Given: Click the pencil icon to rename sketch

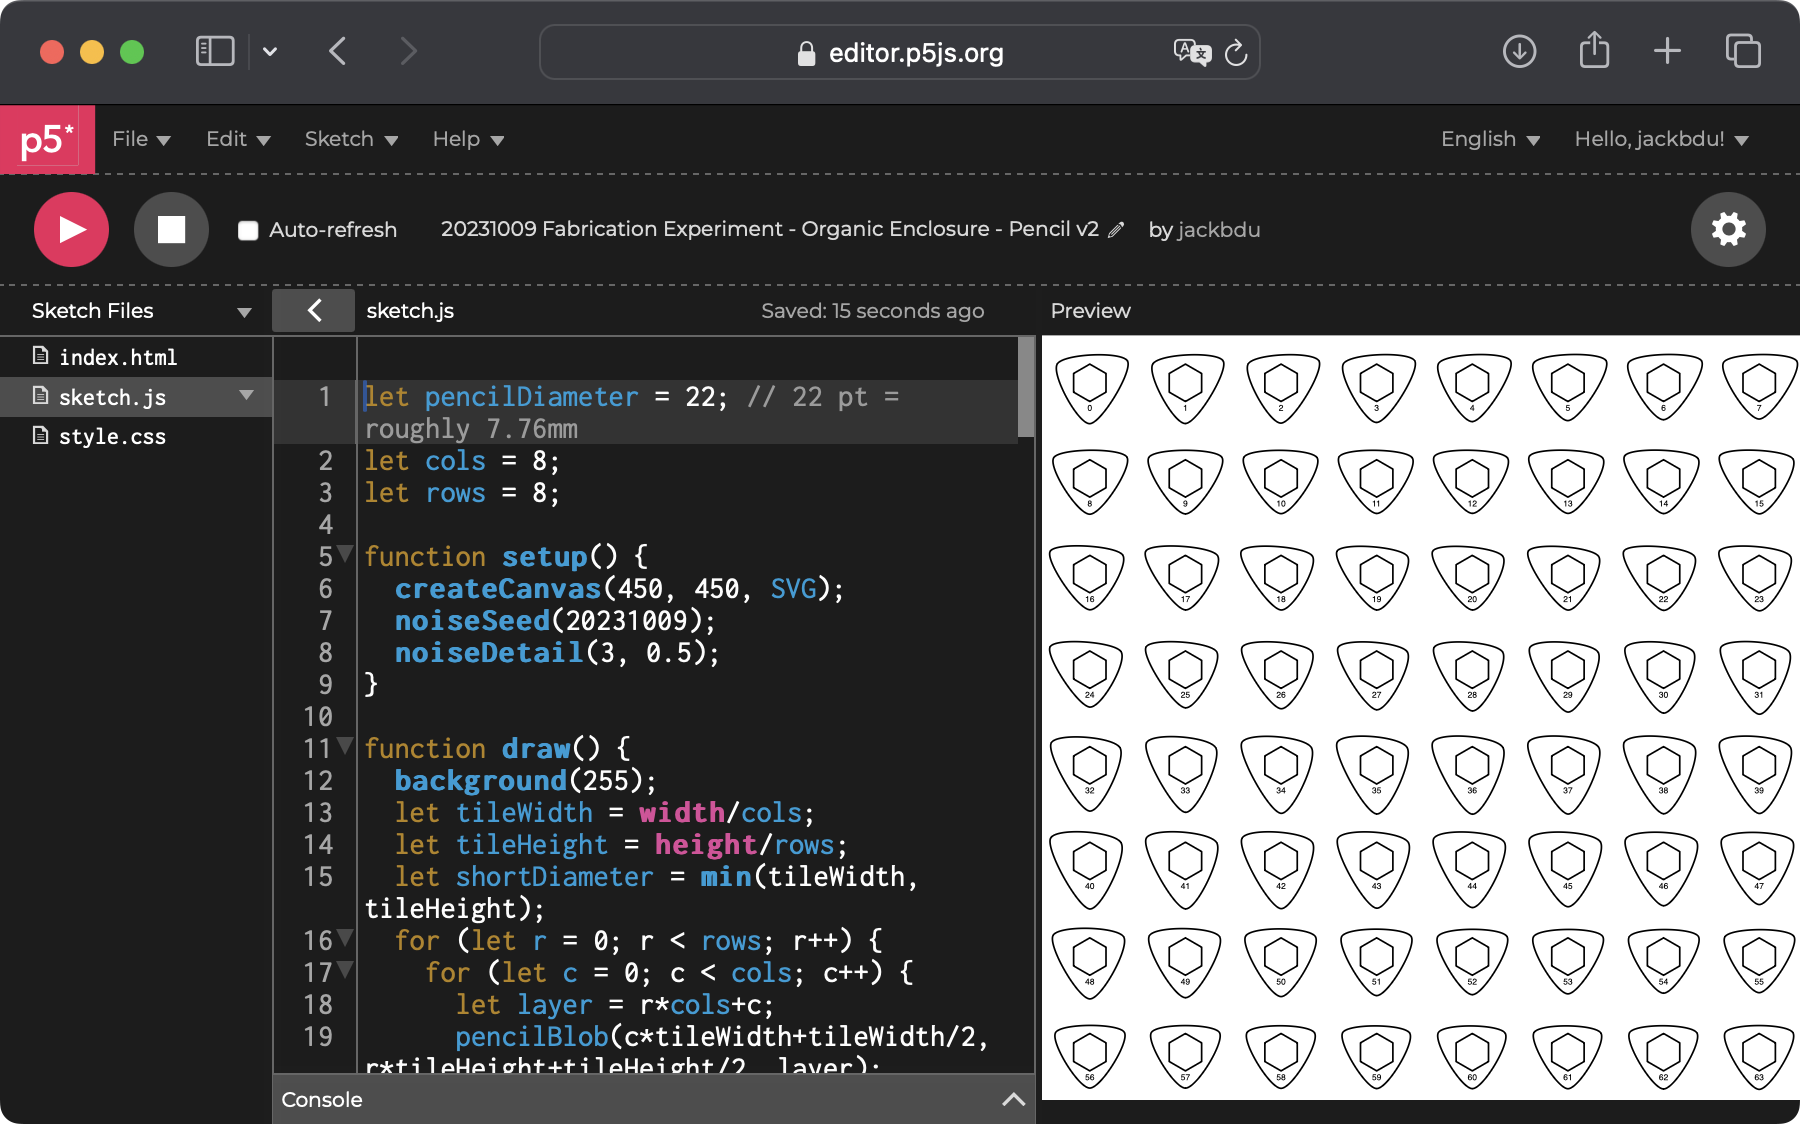Looking at the screenshot, I should pos(1116,230).
